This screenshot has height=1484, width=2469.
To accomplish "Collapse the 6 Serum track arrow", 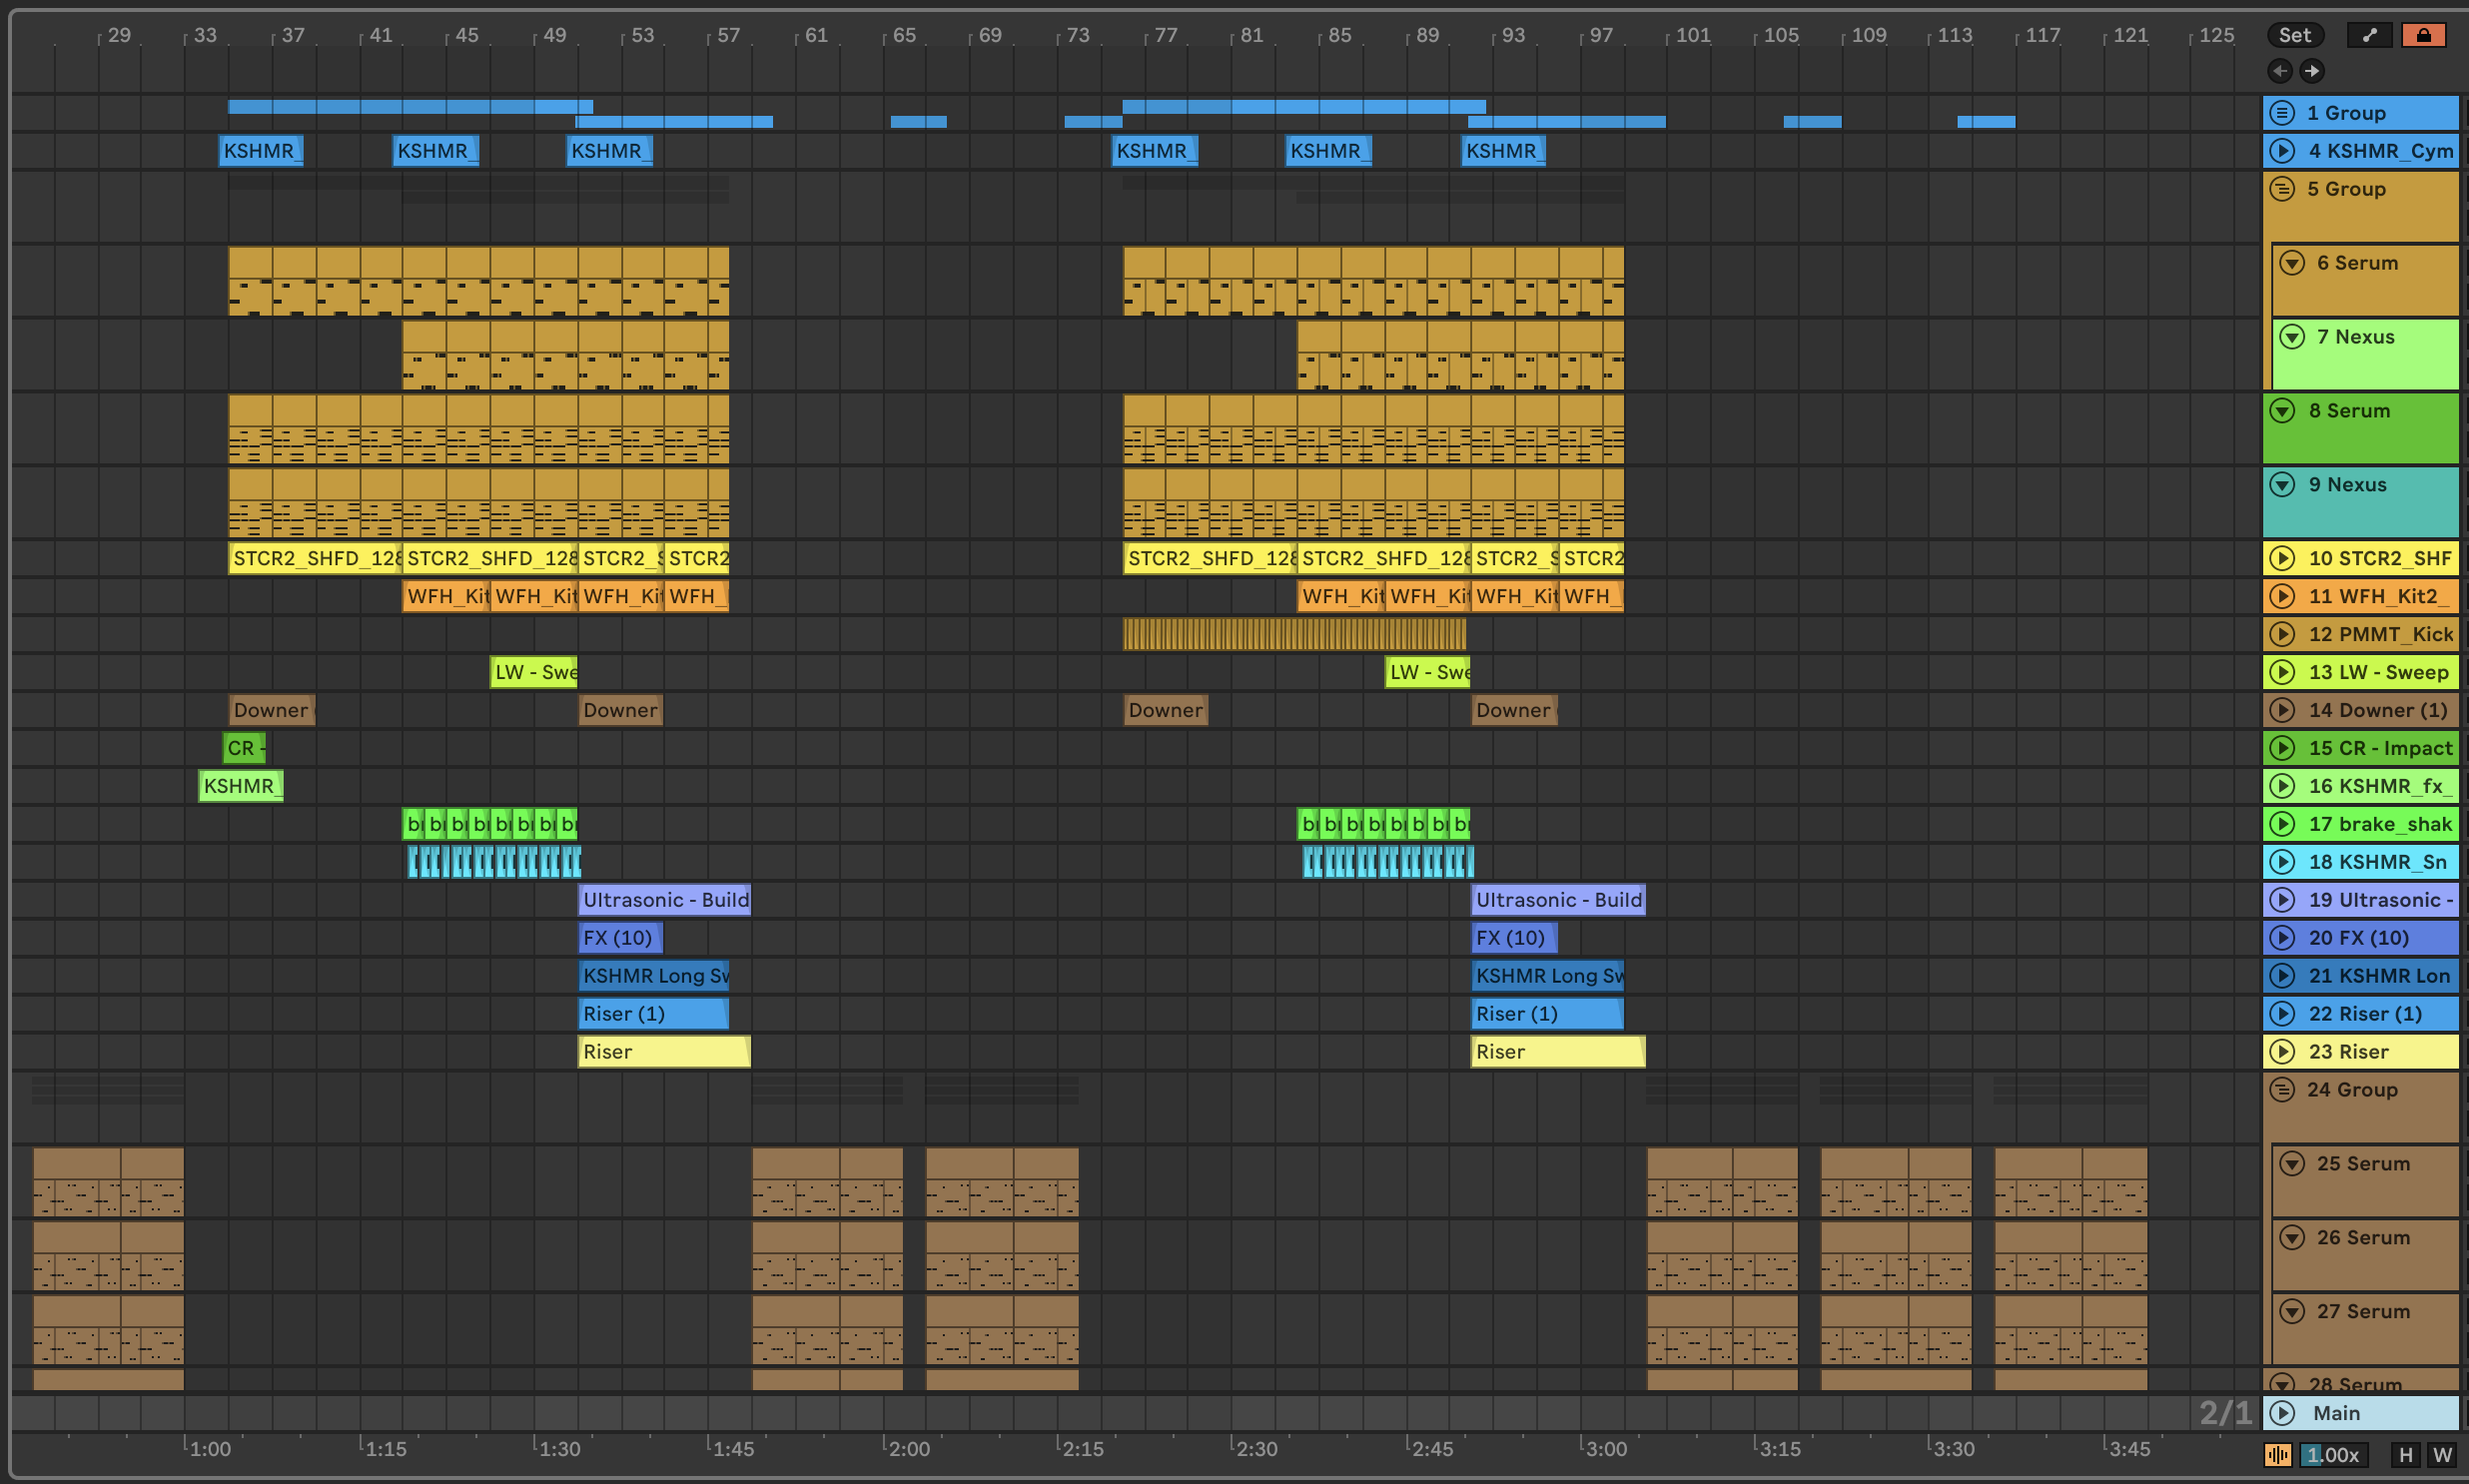I will 2292,263.
